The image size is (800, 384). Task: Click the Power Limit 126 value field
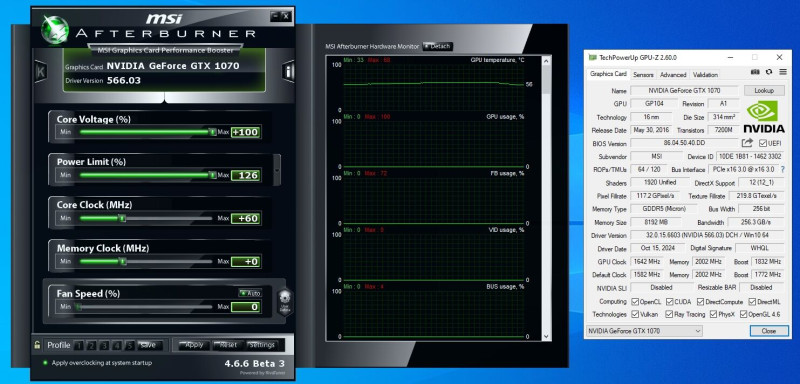click(x=246, y=175)
